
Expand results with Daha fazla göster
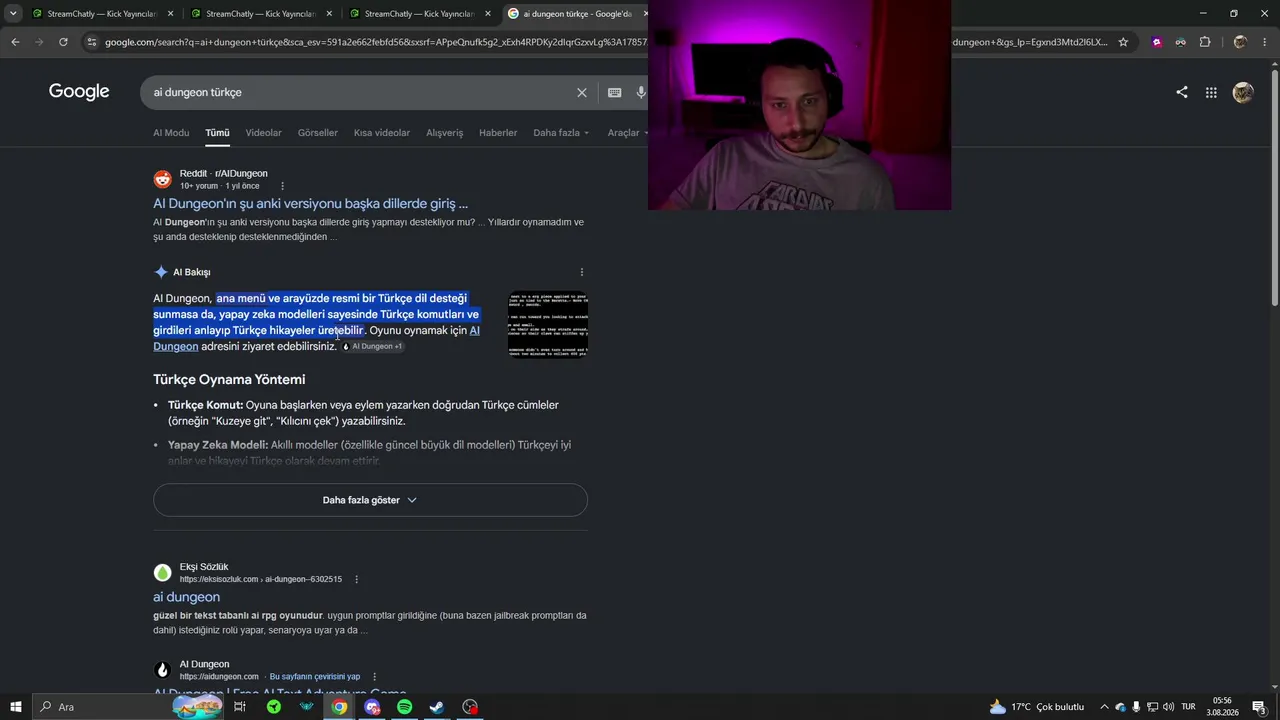(x=370, y=500)
